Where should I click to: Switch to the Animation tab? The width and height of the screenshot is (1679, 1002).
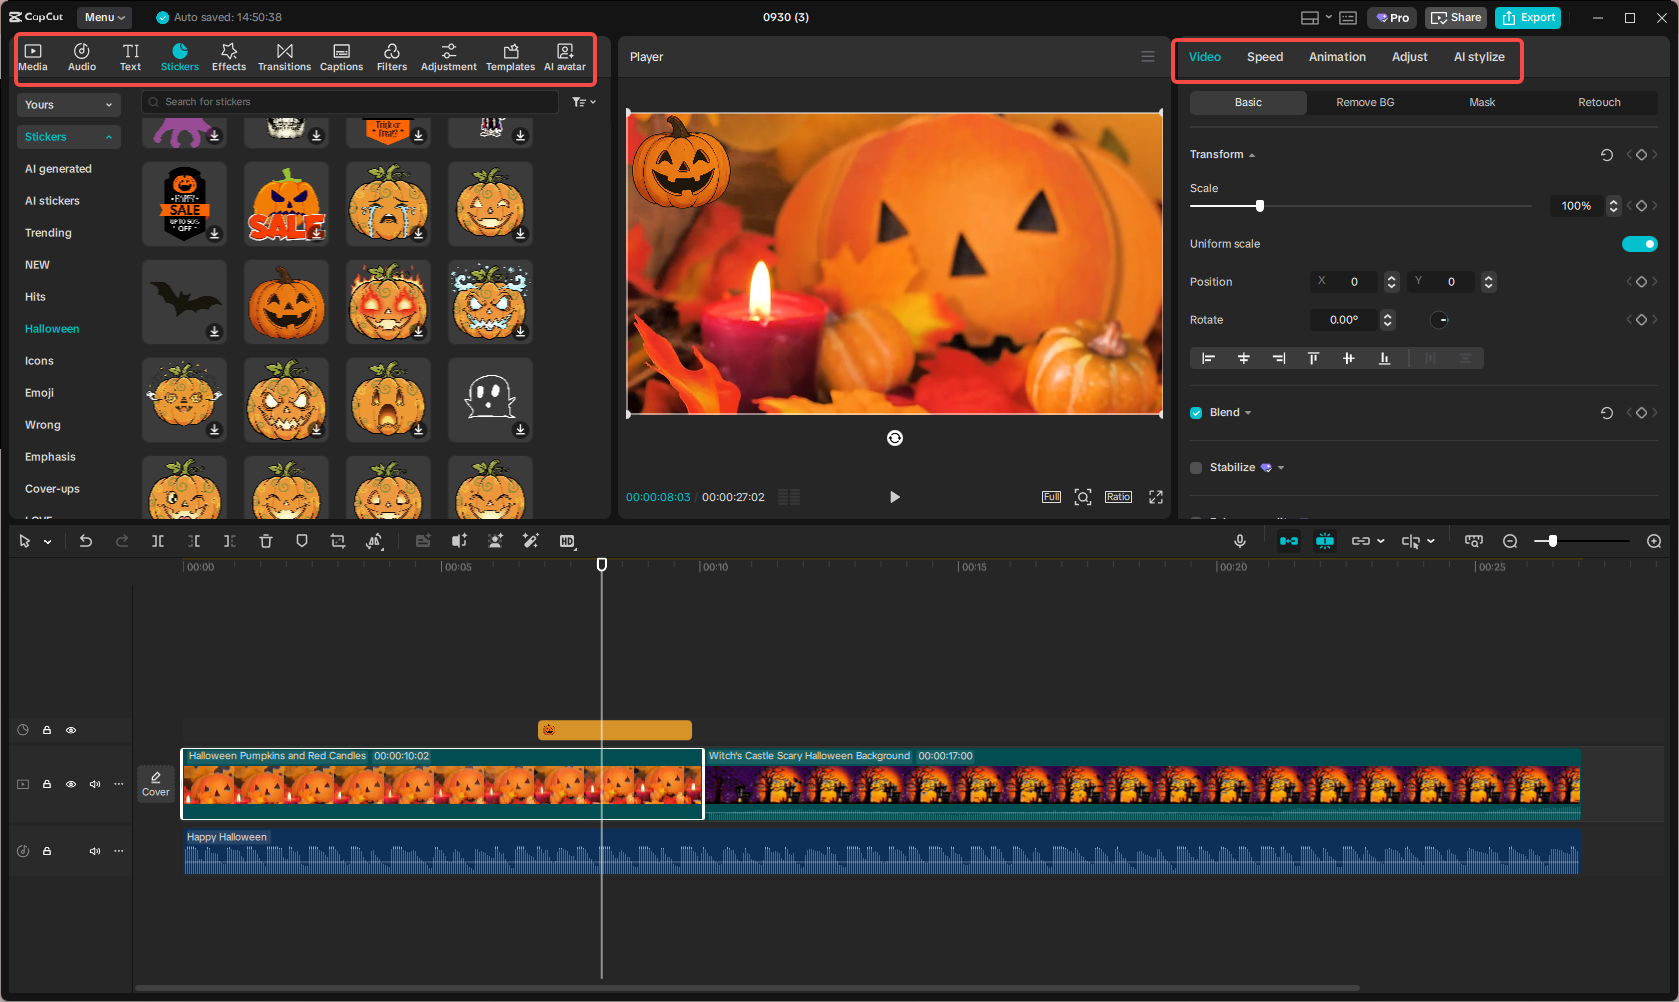[x=1337, y=57]
